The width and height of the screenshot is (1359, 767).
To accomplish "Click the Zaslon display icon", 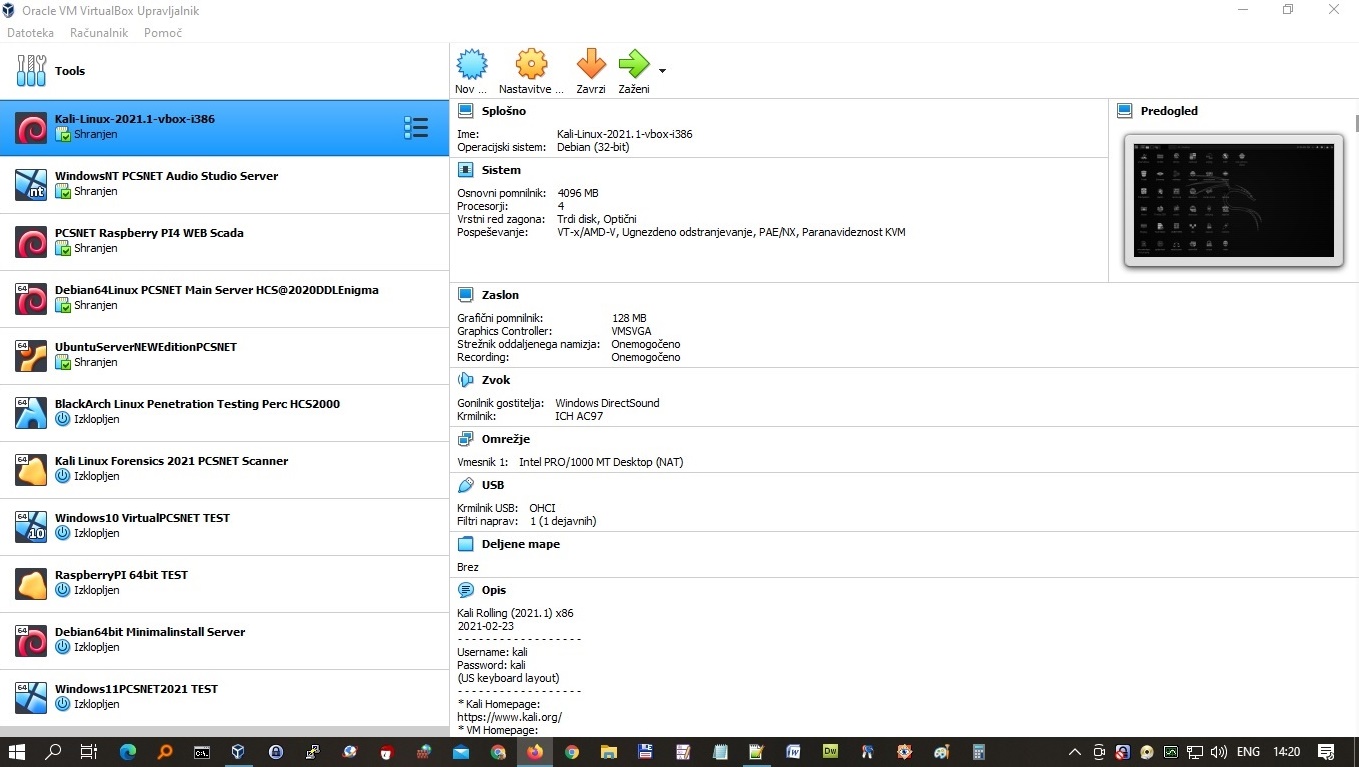I will coord(465,295).
